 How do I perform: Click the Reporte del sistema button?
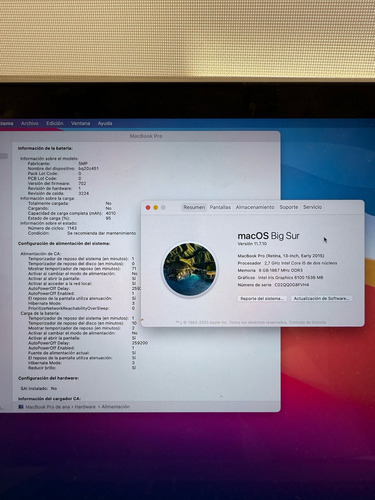(x=262, y=298)
